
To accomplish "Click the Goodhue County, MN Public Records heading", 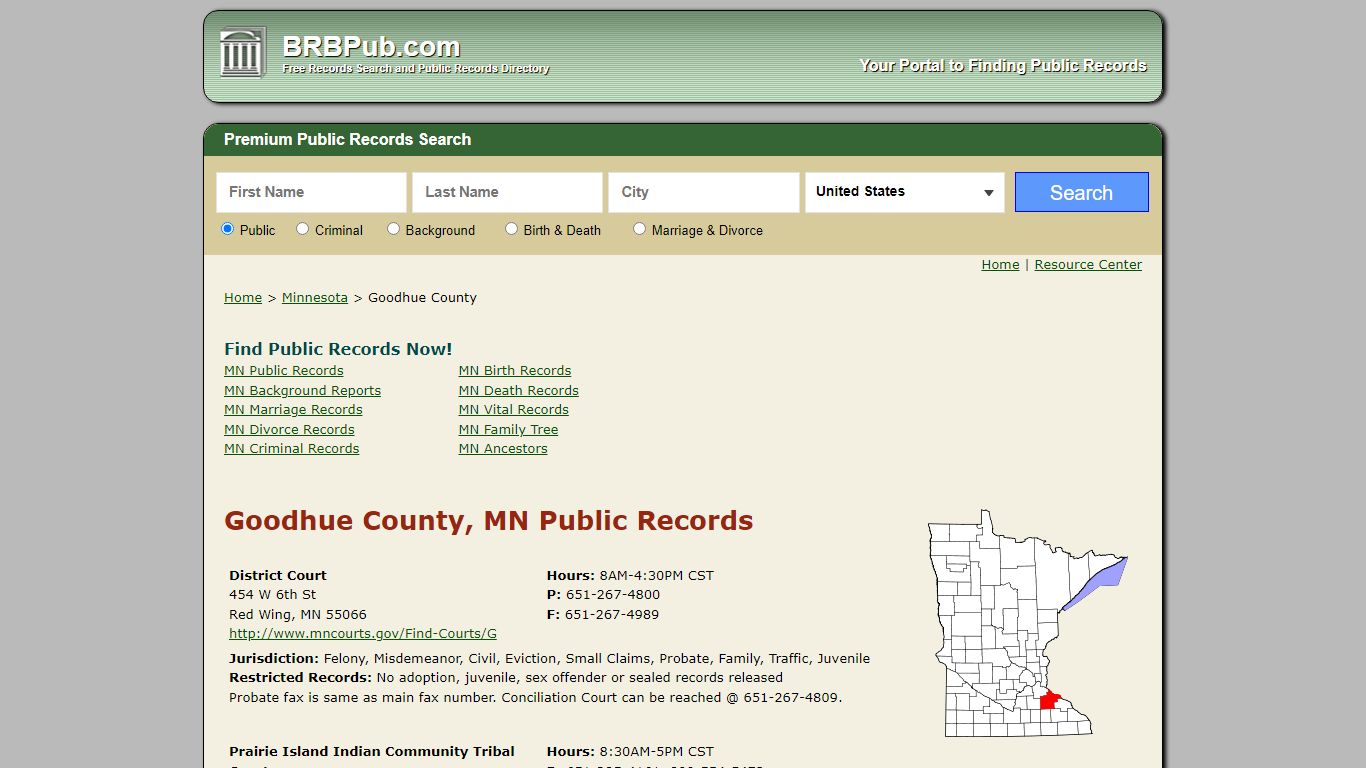I will coord(489,521).
